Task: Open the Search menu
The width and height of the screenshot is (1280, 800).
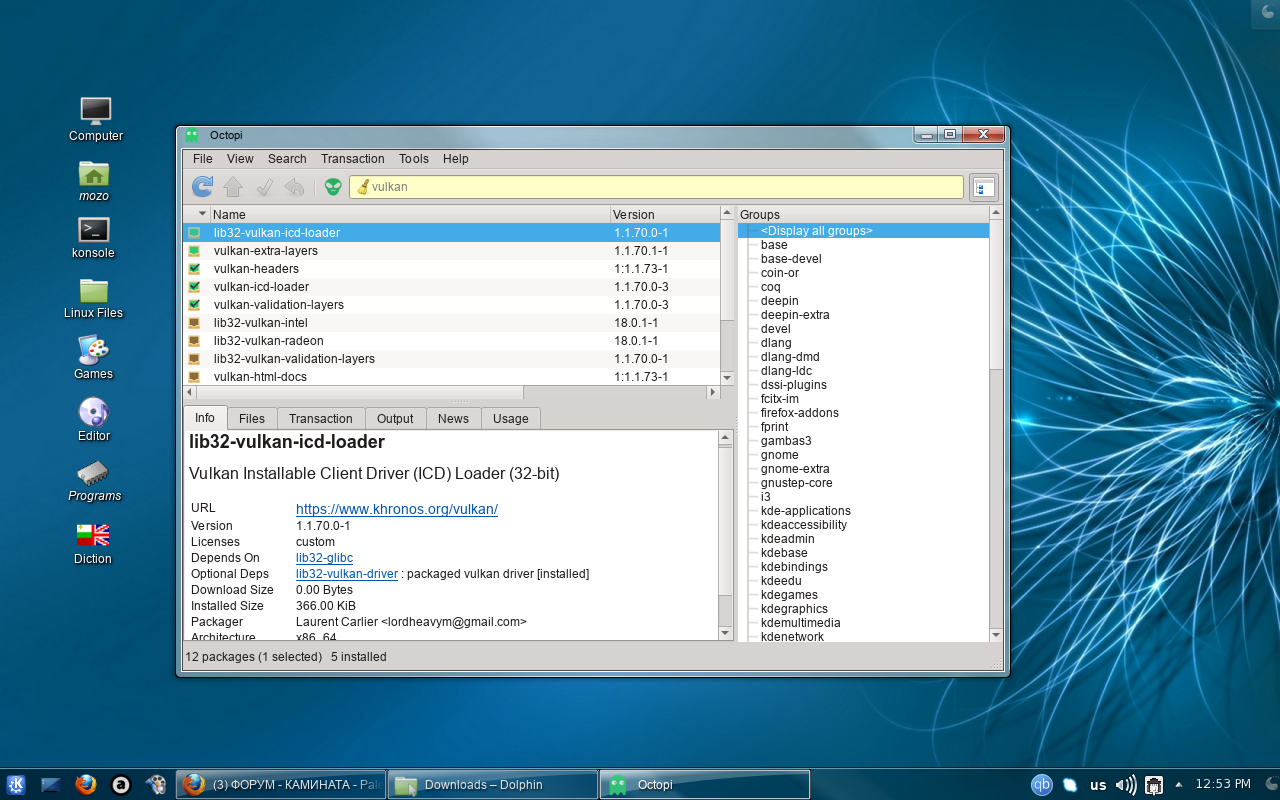Action: pyautogui.click(x=287, y=159)
